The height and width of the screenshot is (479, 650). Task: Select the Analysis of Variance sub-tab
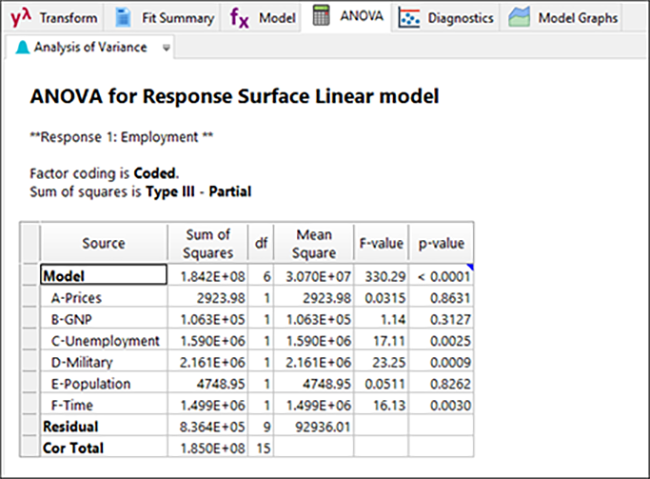[88, 47]
